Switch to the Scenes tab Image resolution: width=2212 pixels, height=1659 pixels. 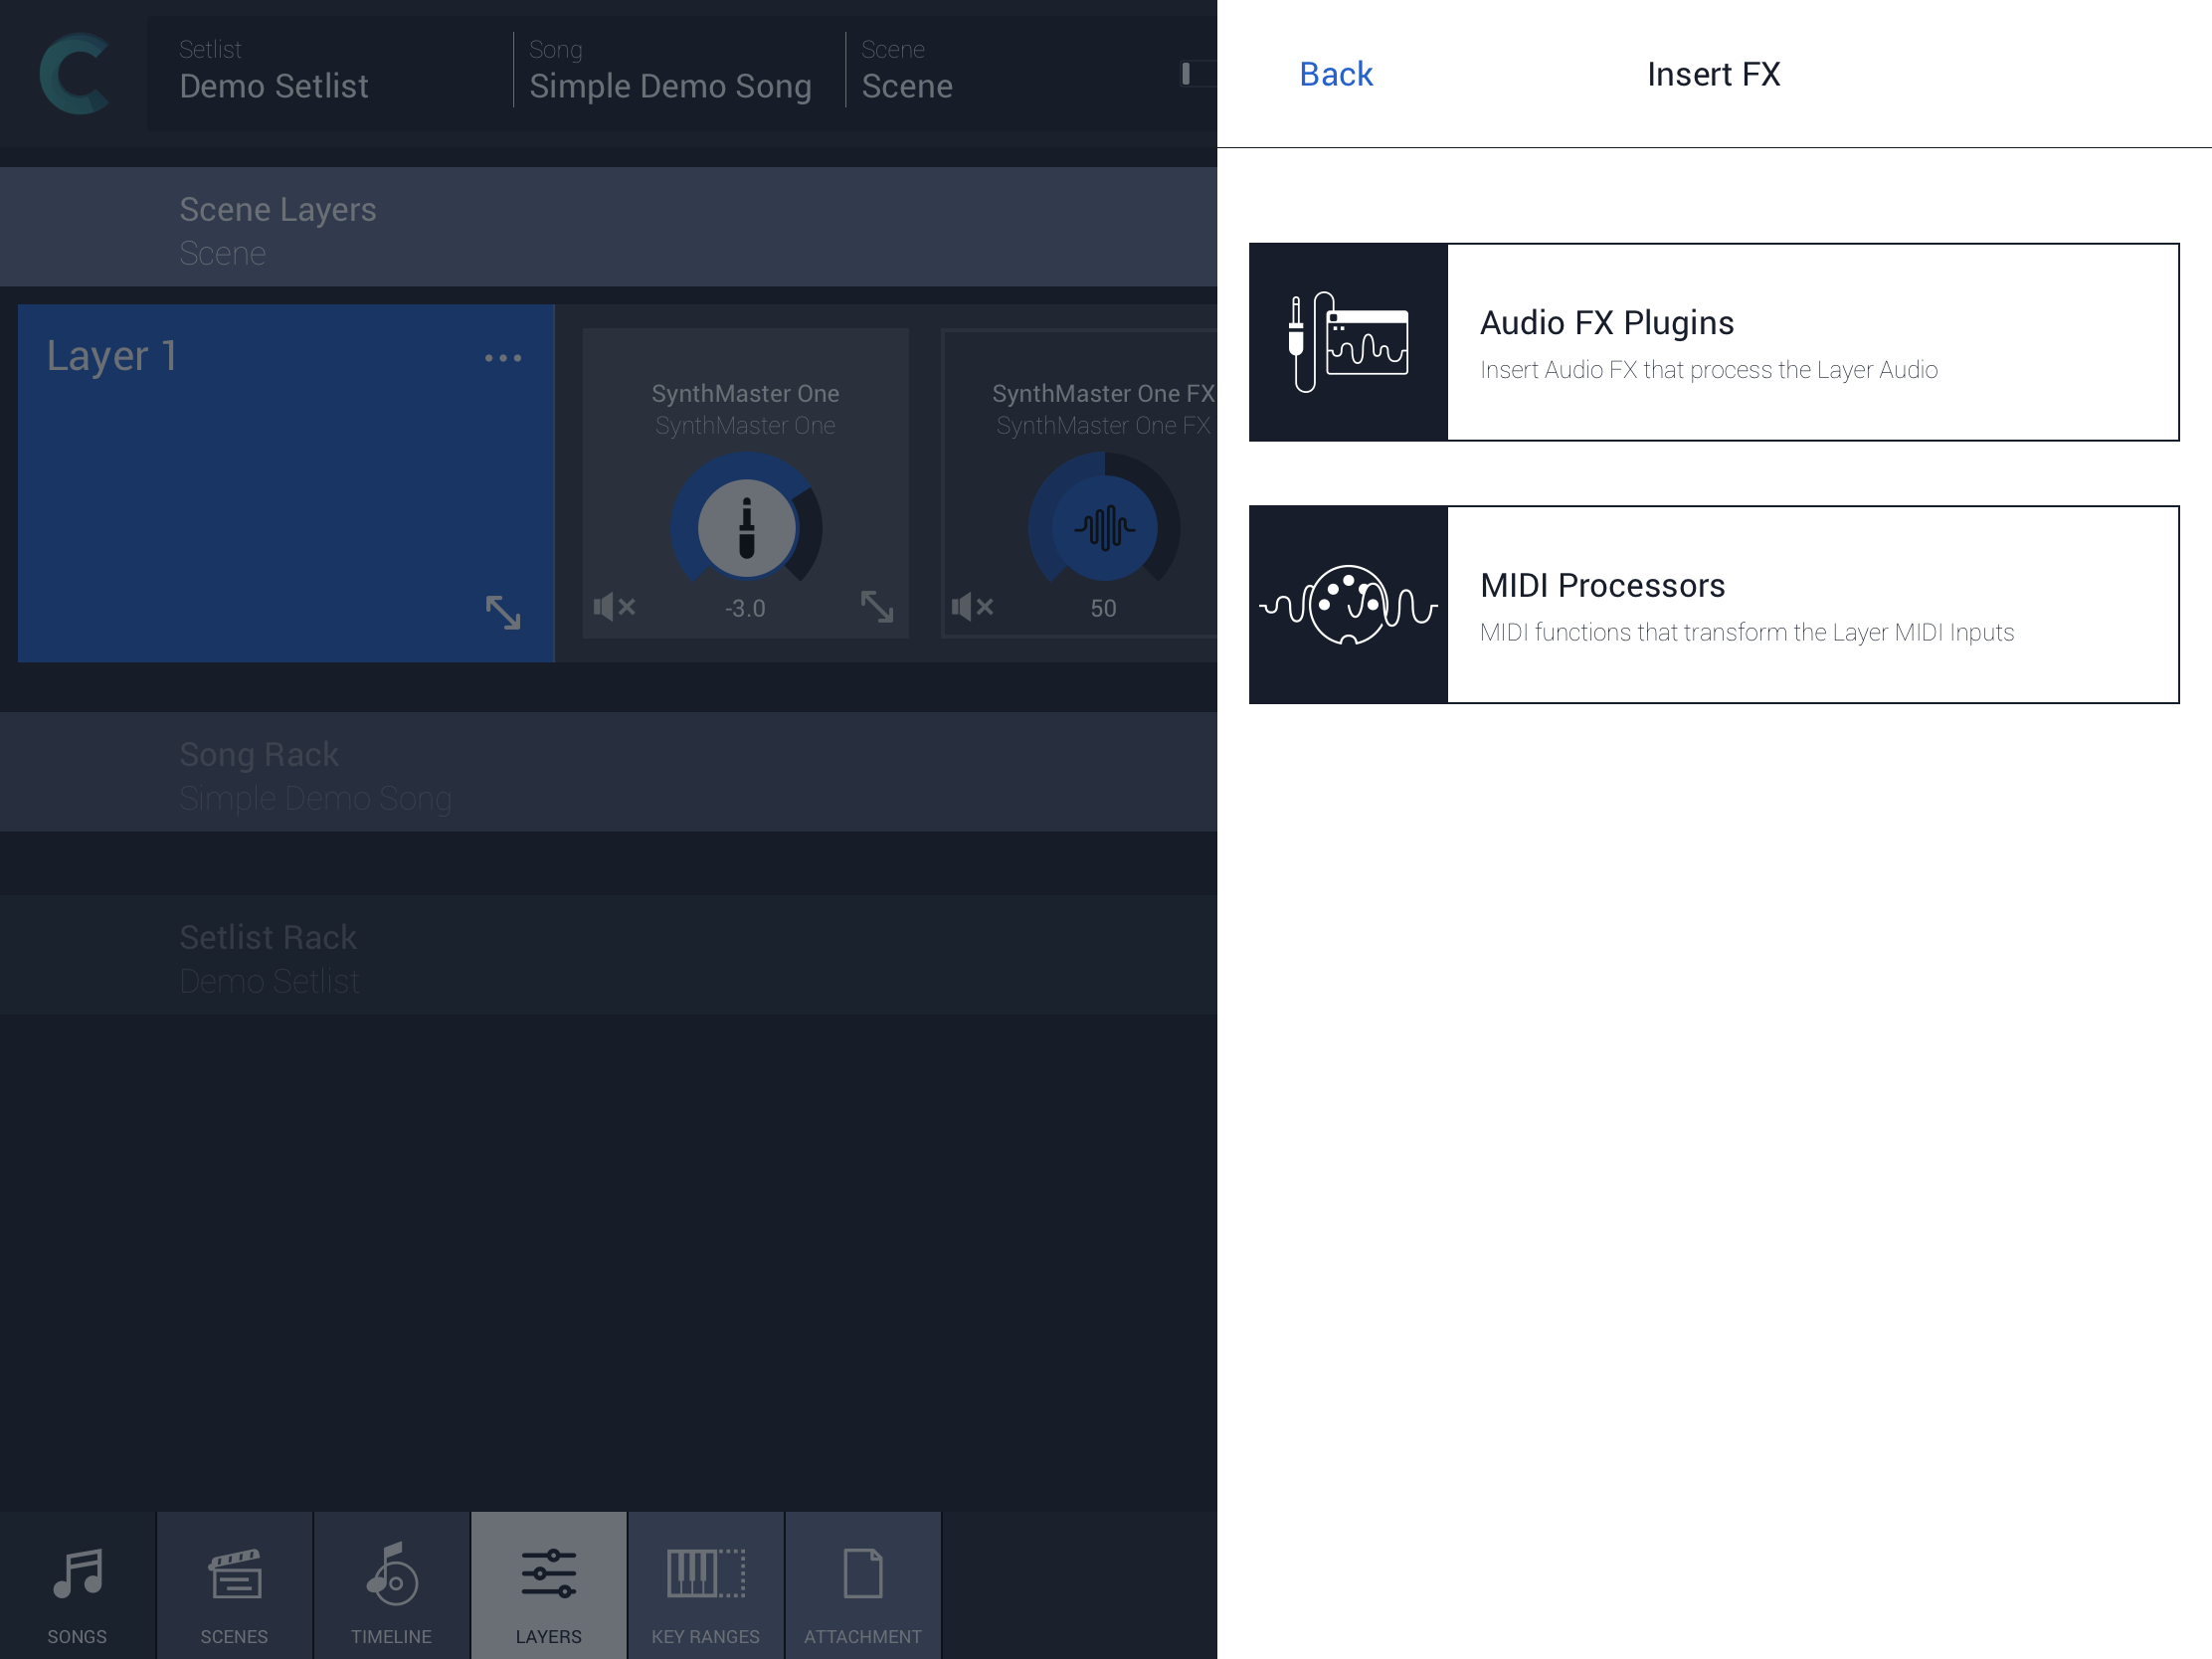click(234, 1586)
